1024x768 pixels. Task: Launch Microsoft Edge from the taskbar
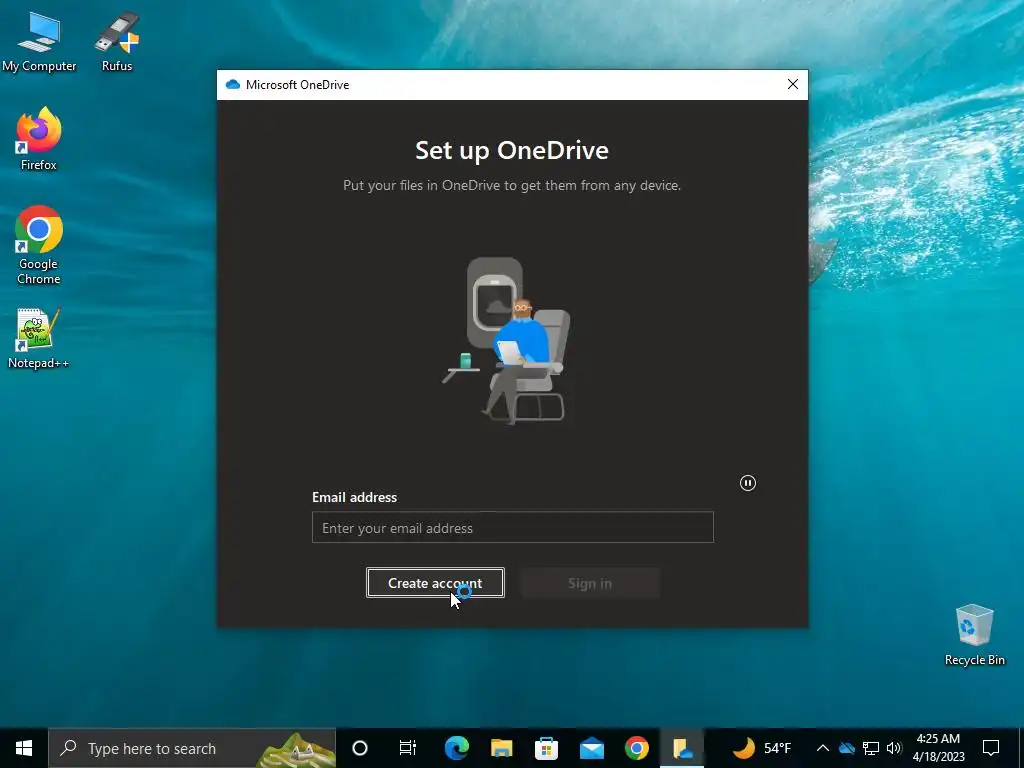pos(456,748)
